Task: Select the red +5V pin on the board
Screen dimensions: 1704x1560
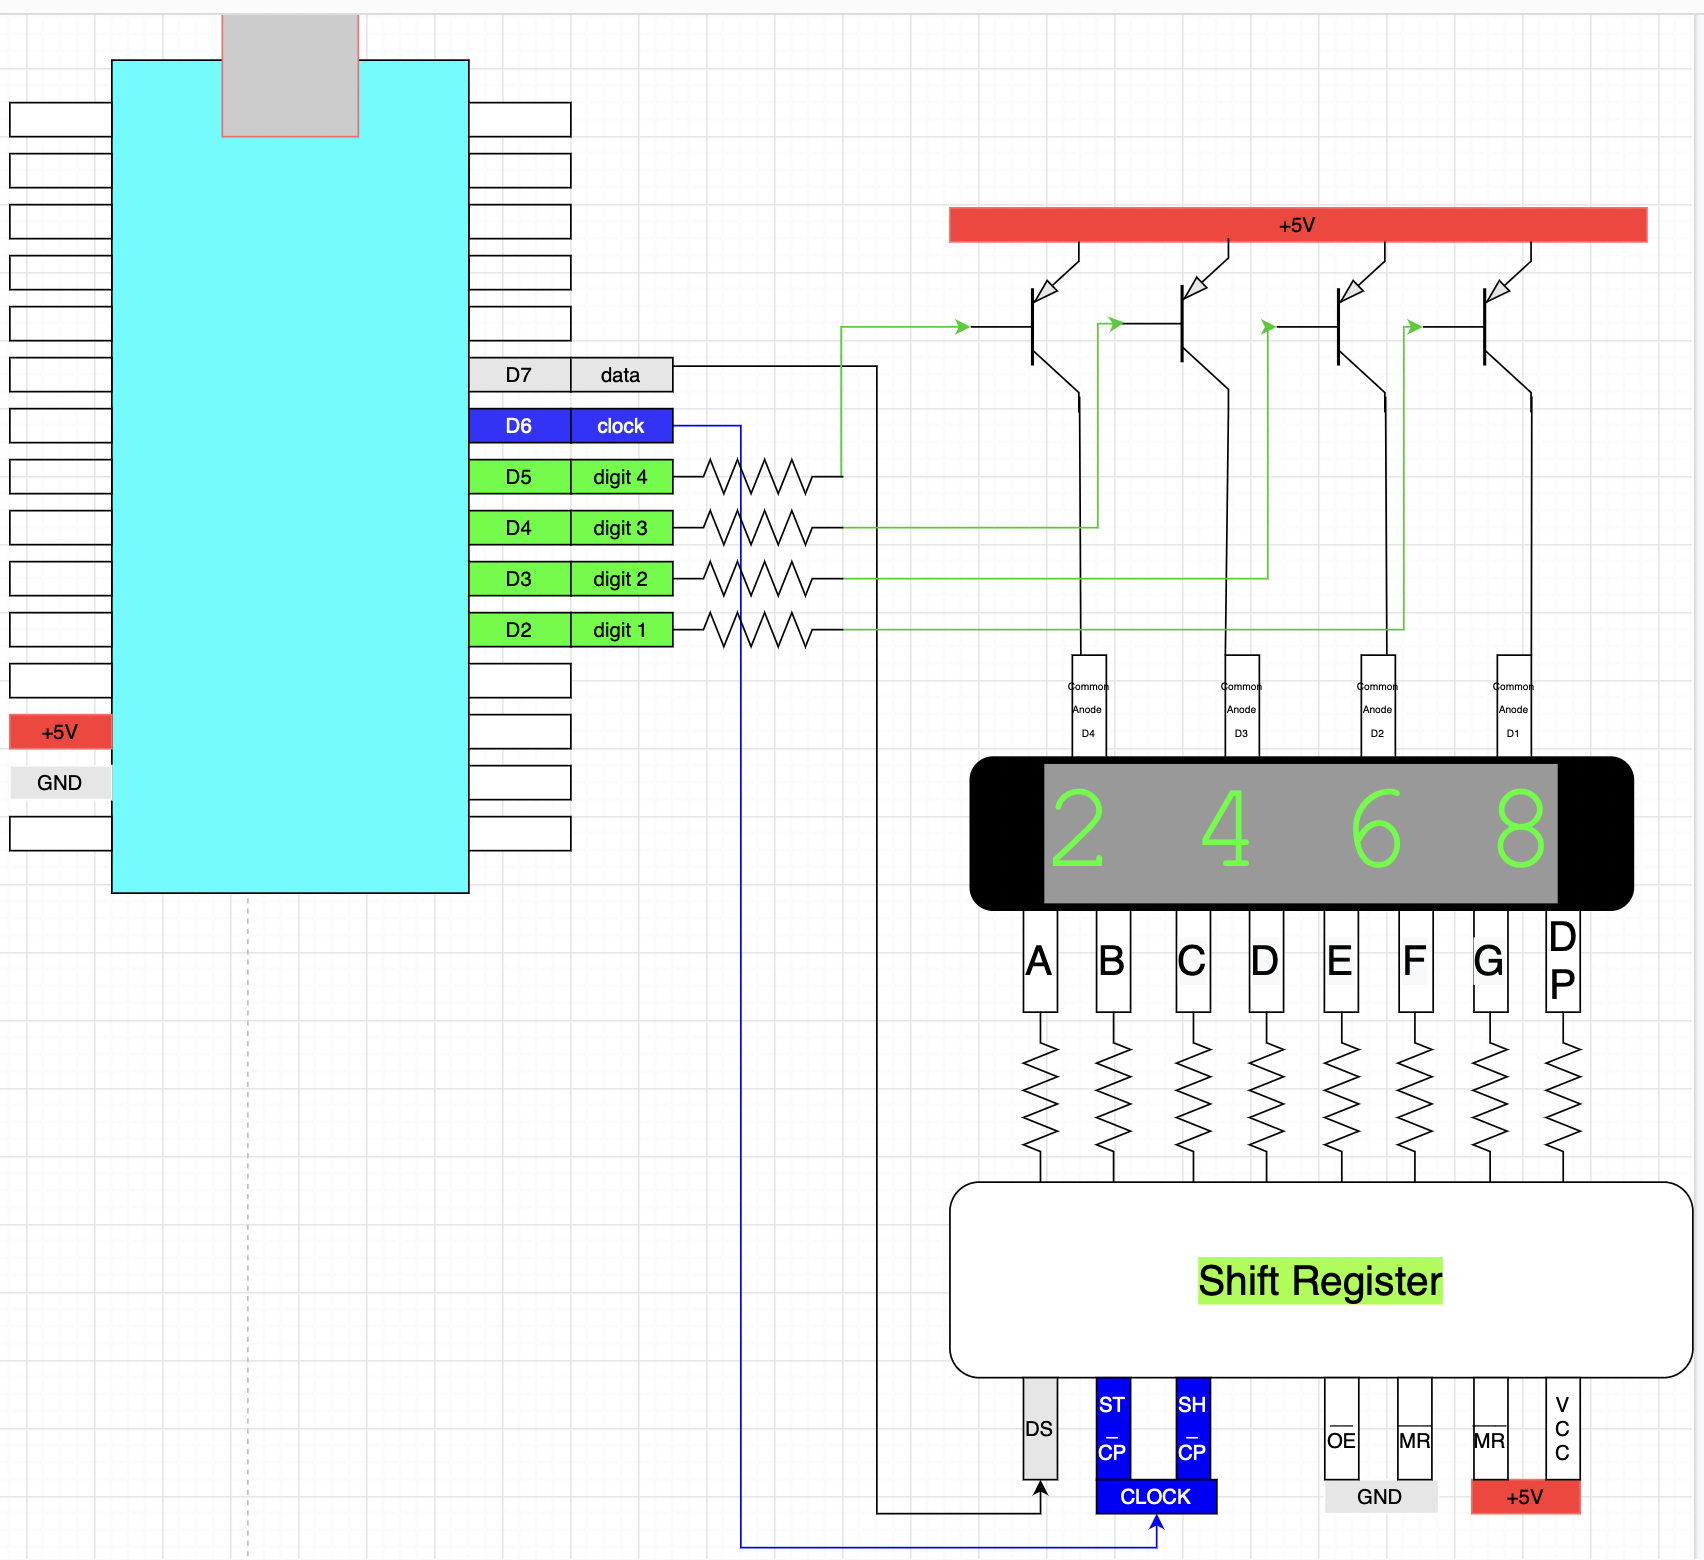Action: click(x=60, y=732)
